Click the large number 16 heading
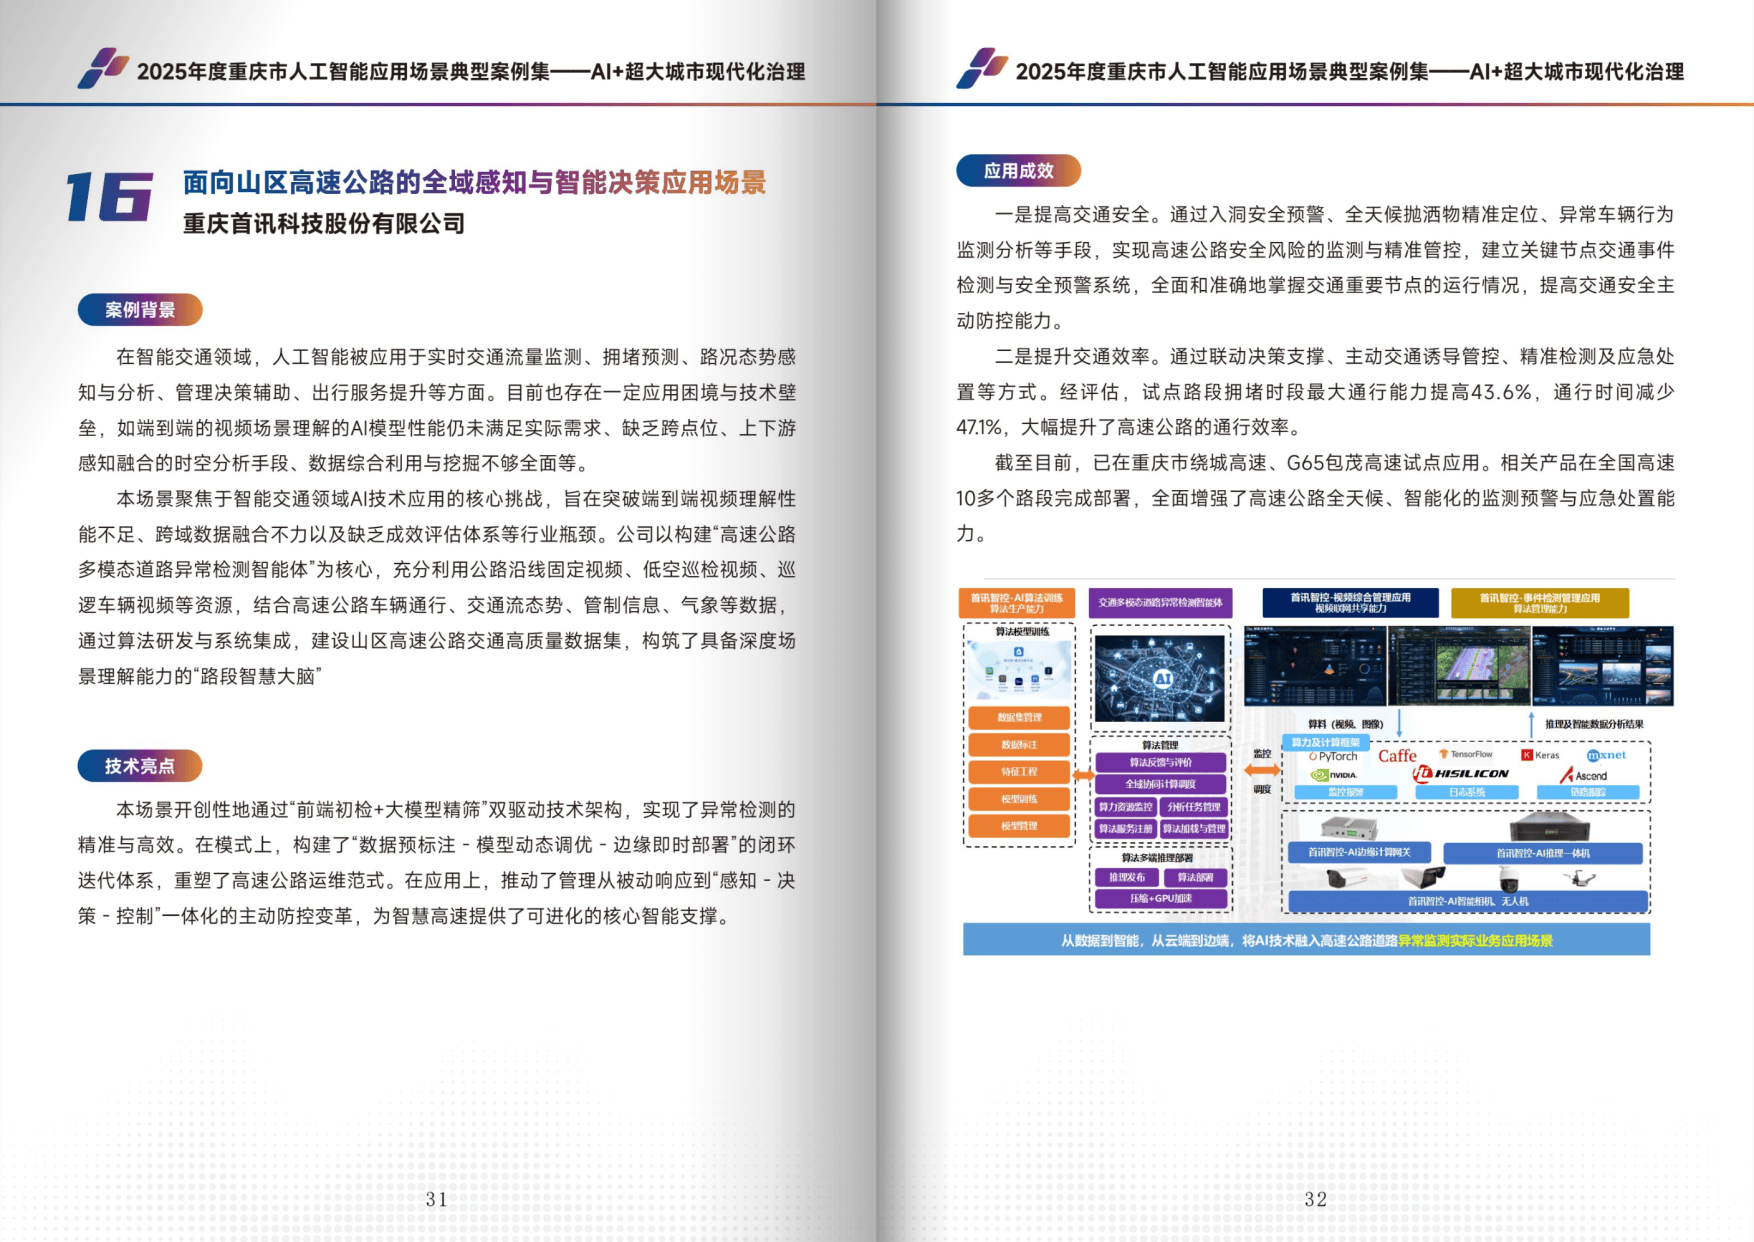The image size is (1754, 1242). click(109, 197)
